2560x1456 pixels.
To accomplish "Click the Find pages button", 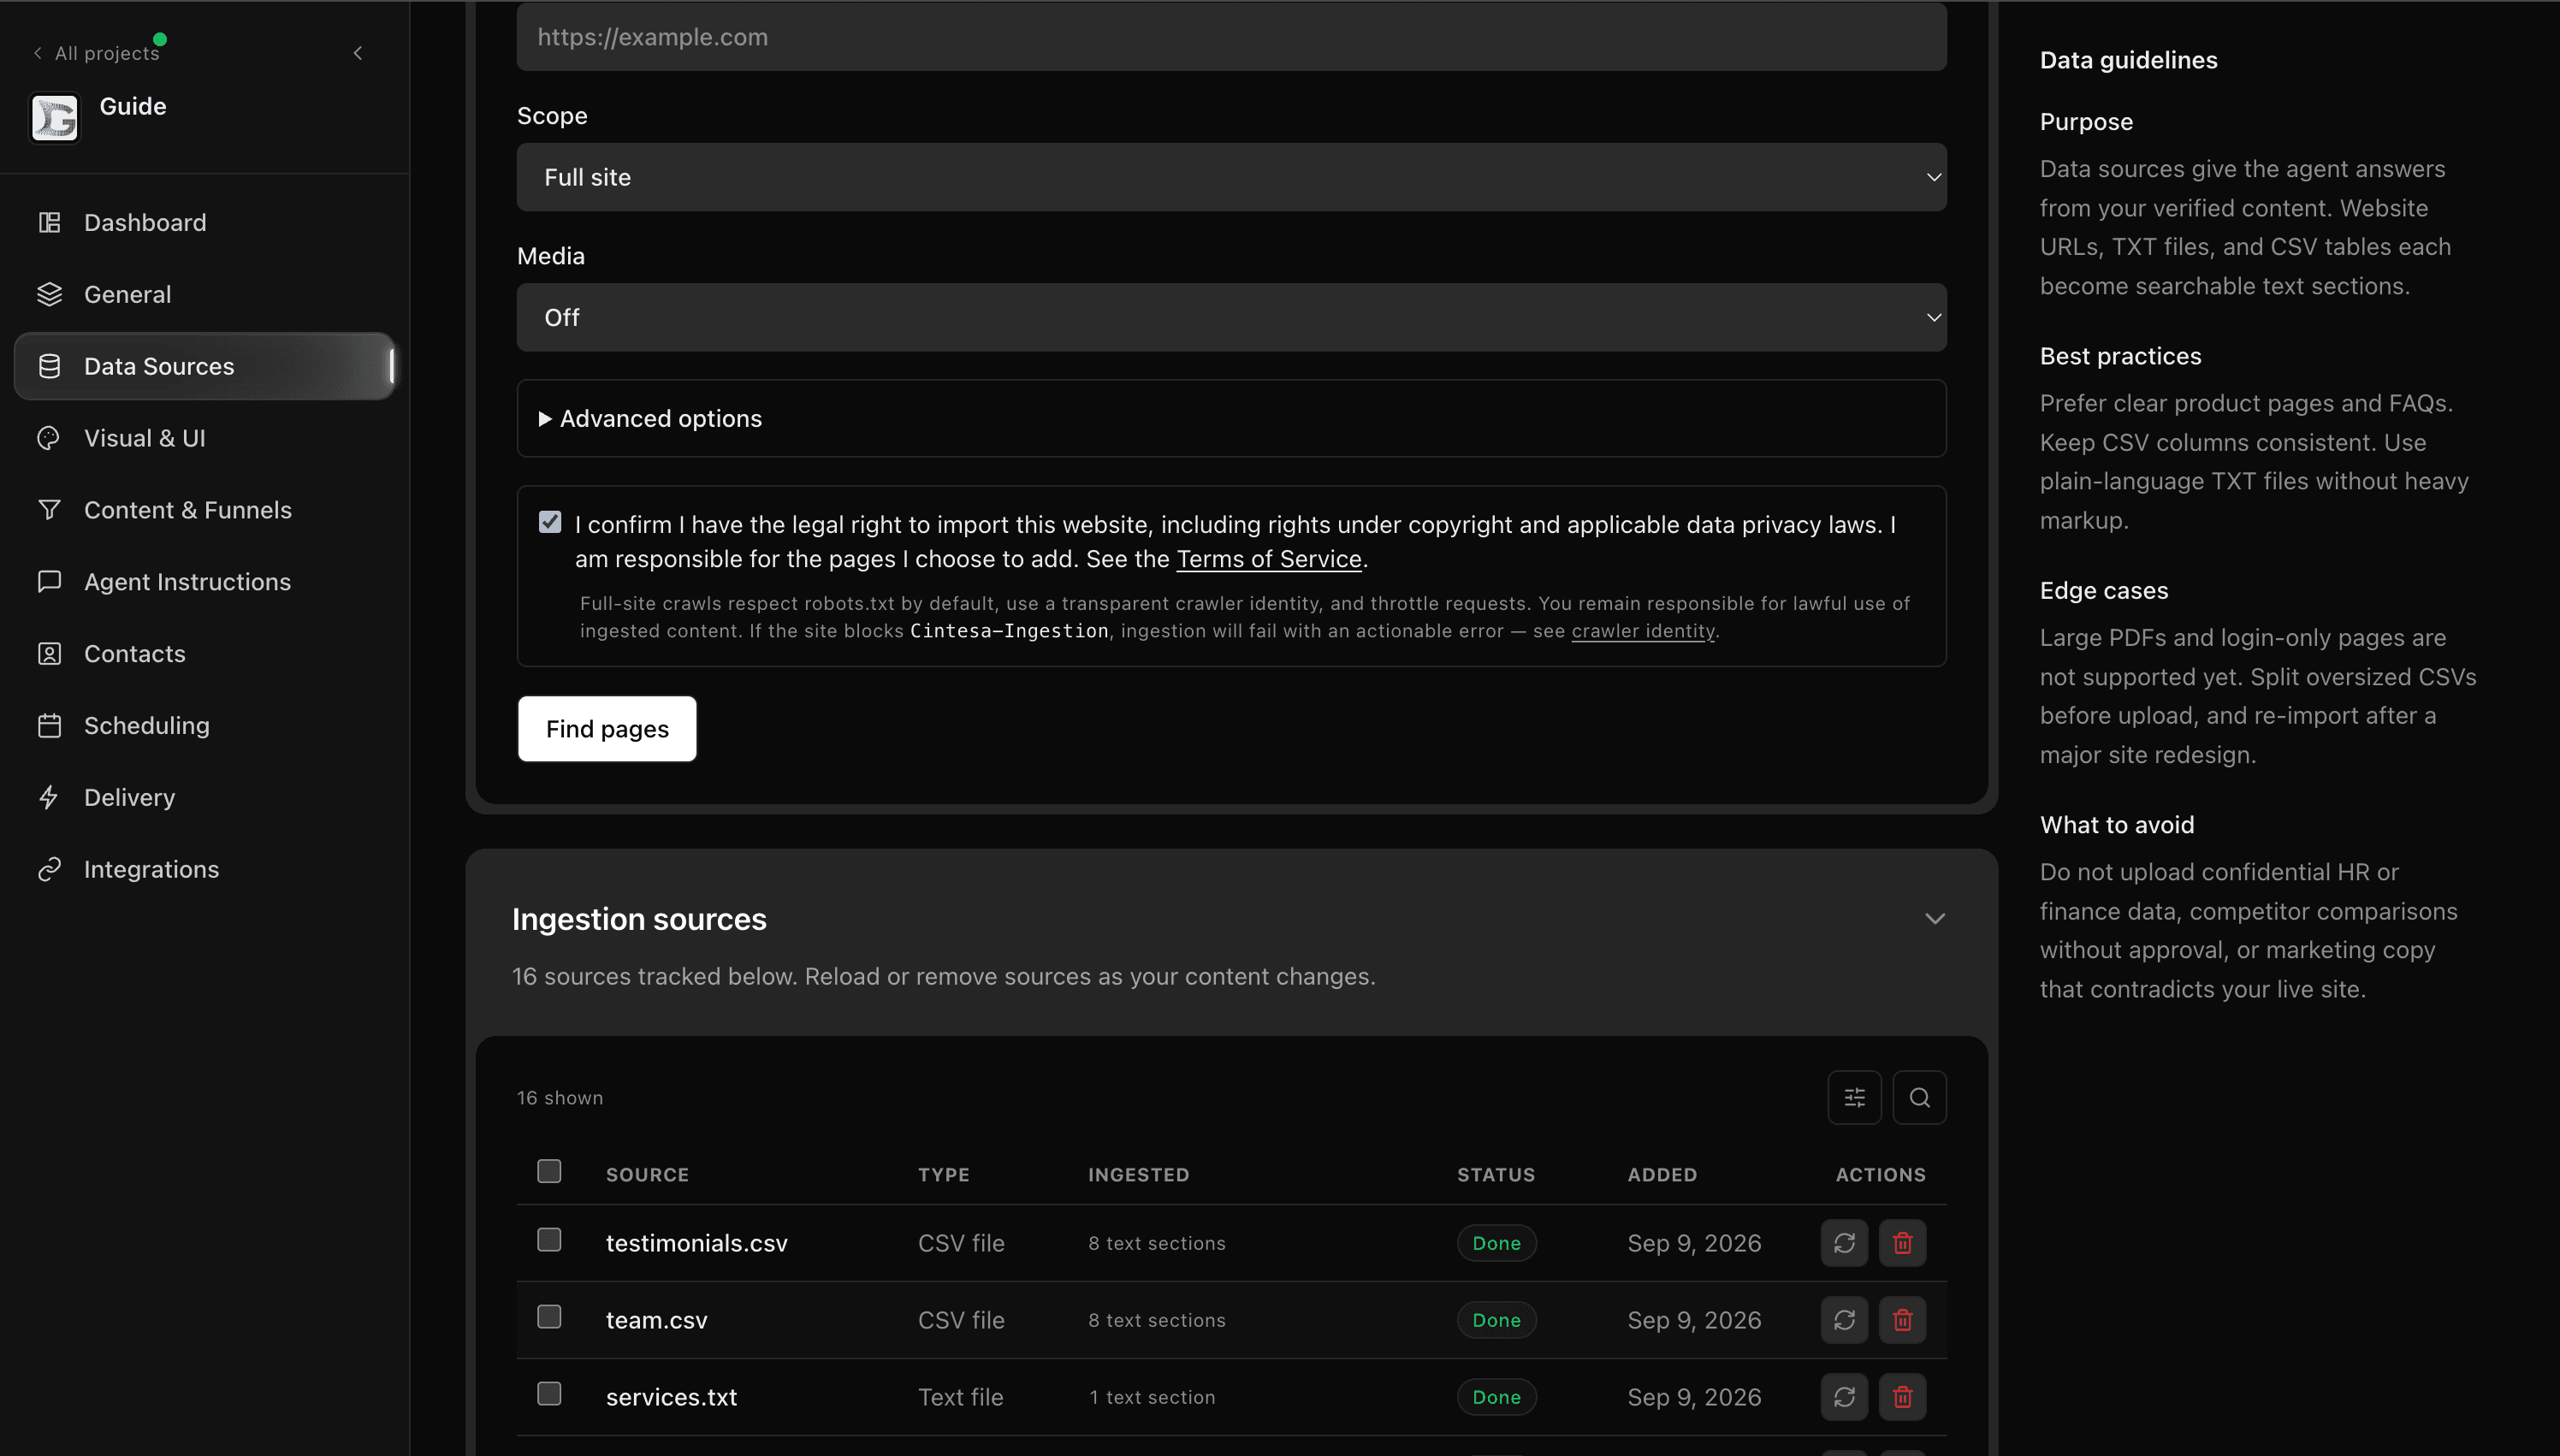I will pyautogui.click(x=607, y=729).
